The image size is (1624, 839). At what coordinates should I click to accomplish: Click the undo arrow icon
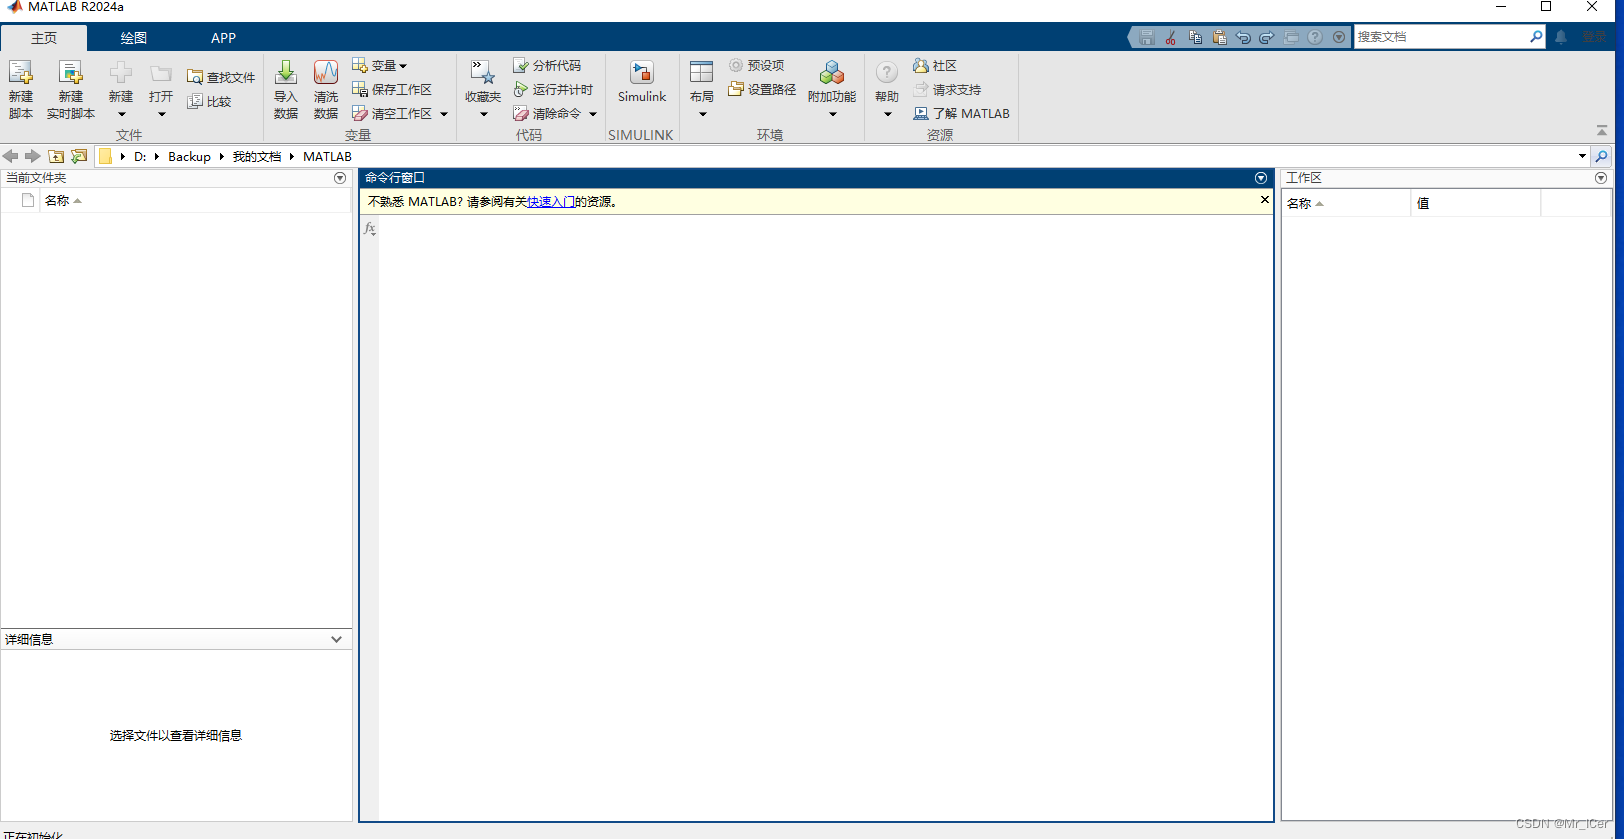point(1243,37)
